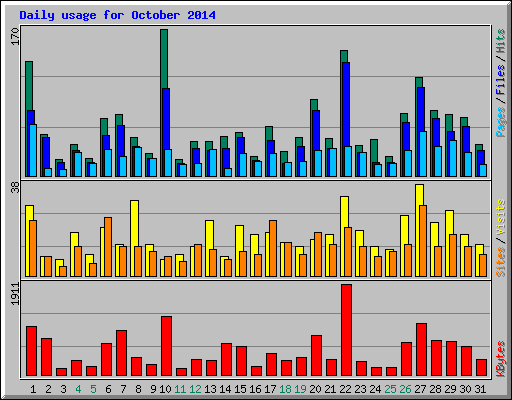Screen dimensions: 512x400
Task: Click the 'Pages' legend label
Action: [501, 122]
